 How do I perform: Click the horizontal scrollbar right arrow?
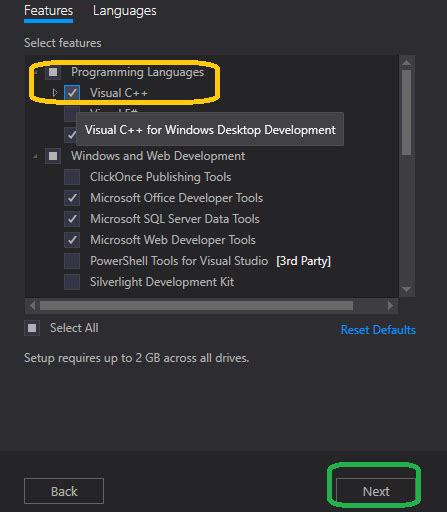point(390,306)
